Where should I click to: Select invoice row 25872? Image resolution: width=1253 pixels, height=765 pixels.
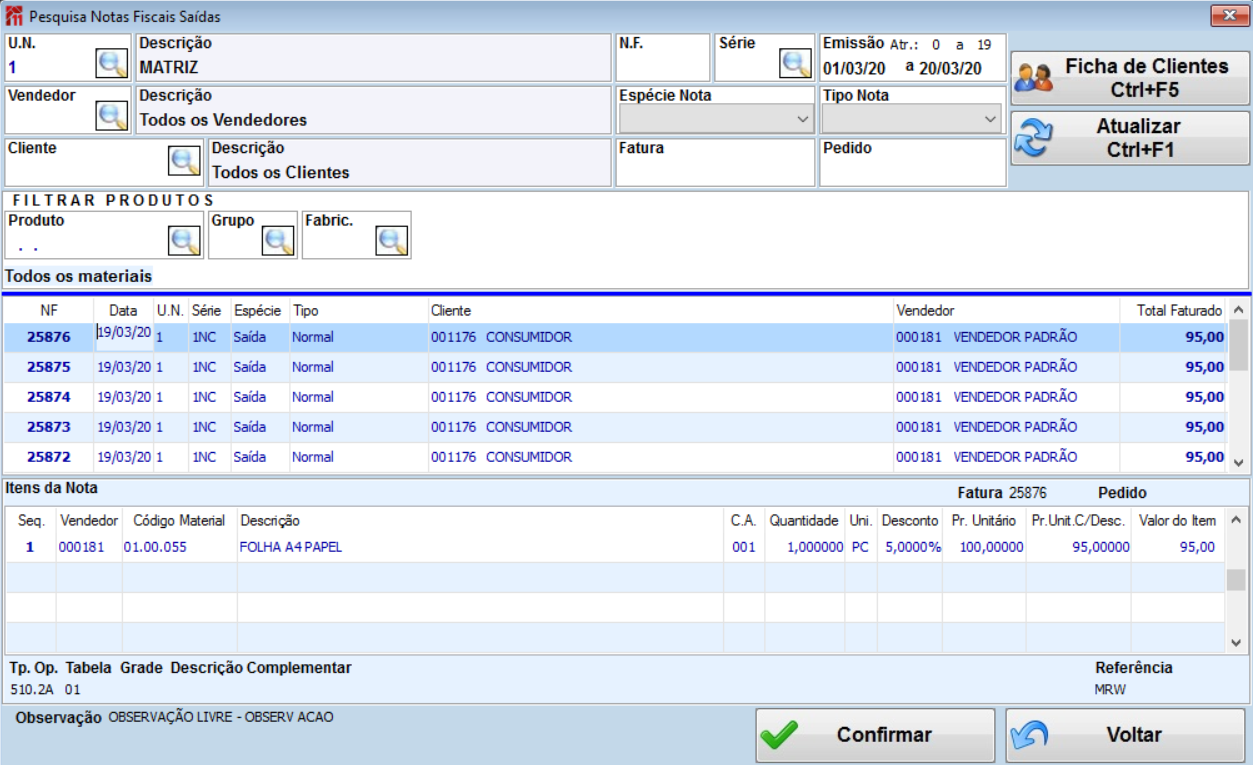pos(616,457)
